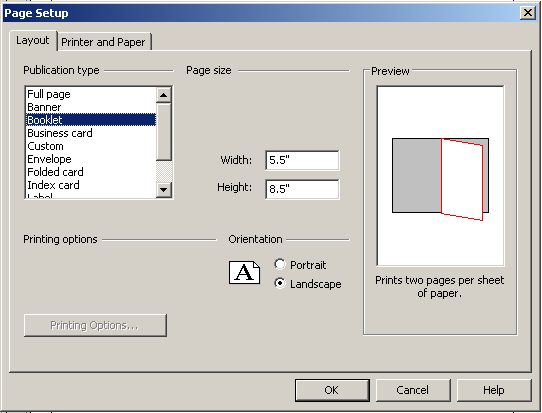542x413 pixels.
Task: Select Folded card publication type
Action: click(91, 172)
